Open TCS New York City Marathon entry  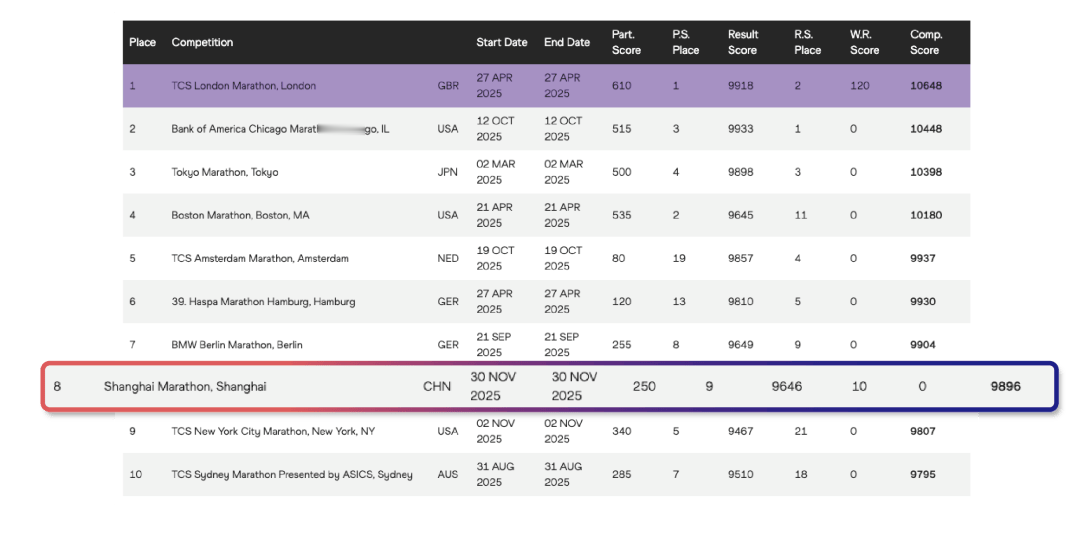[271, 431]
